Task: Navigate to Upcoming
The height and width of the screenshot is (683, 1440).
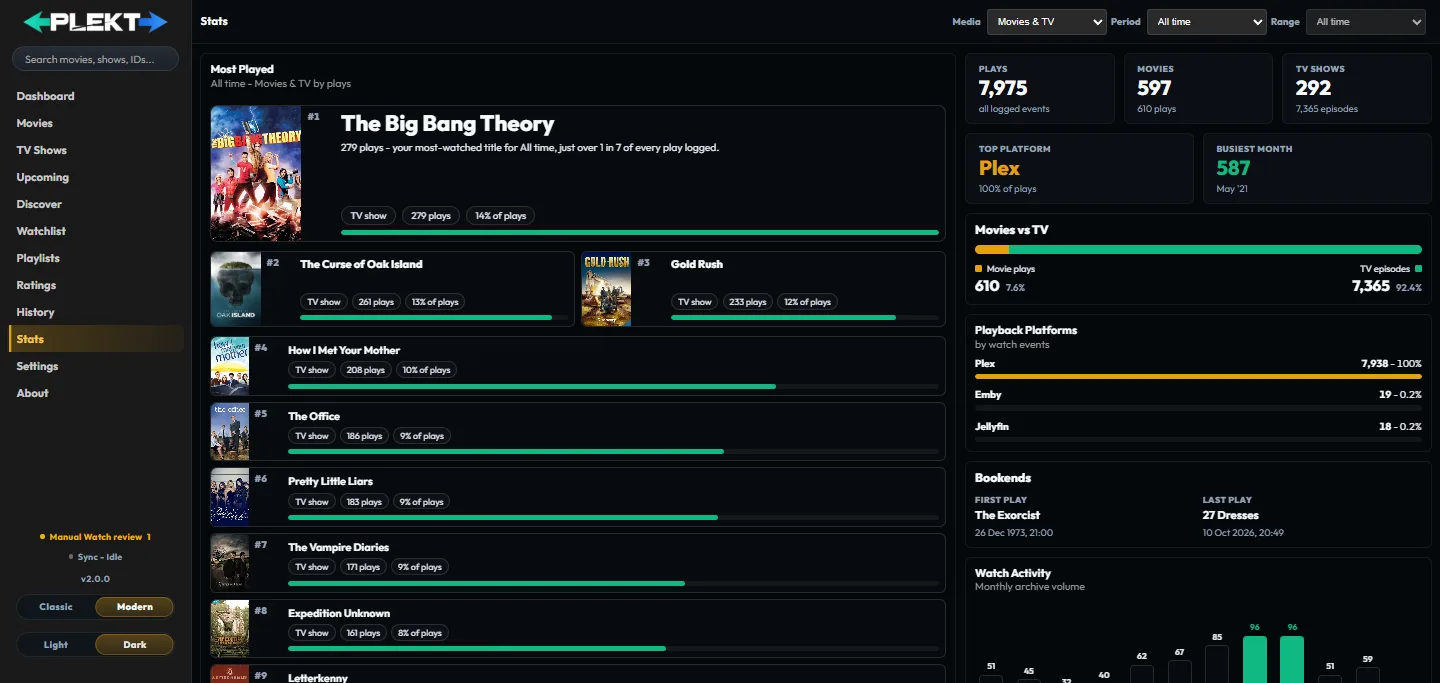Action: [96, 177]
